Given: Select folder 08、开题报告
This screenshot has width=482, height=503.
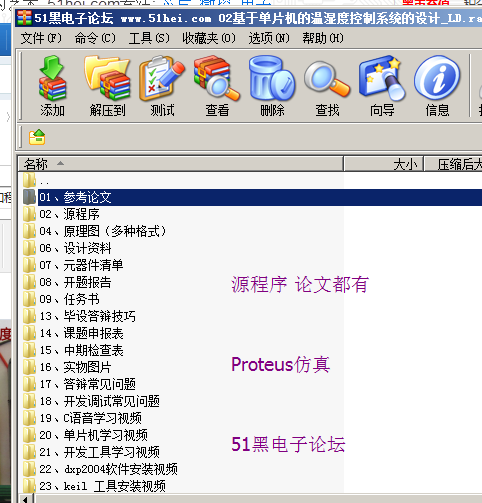Looking at the screenshot, I should [x=67, y=282].
